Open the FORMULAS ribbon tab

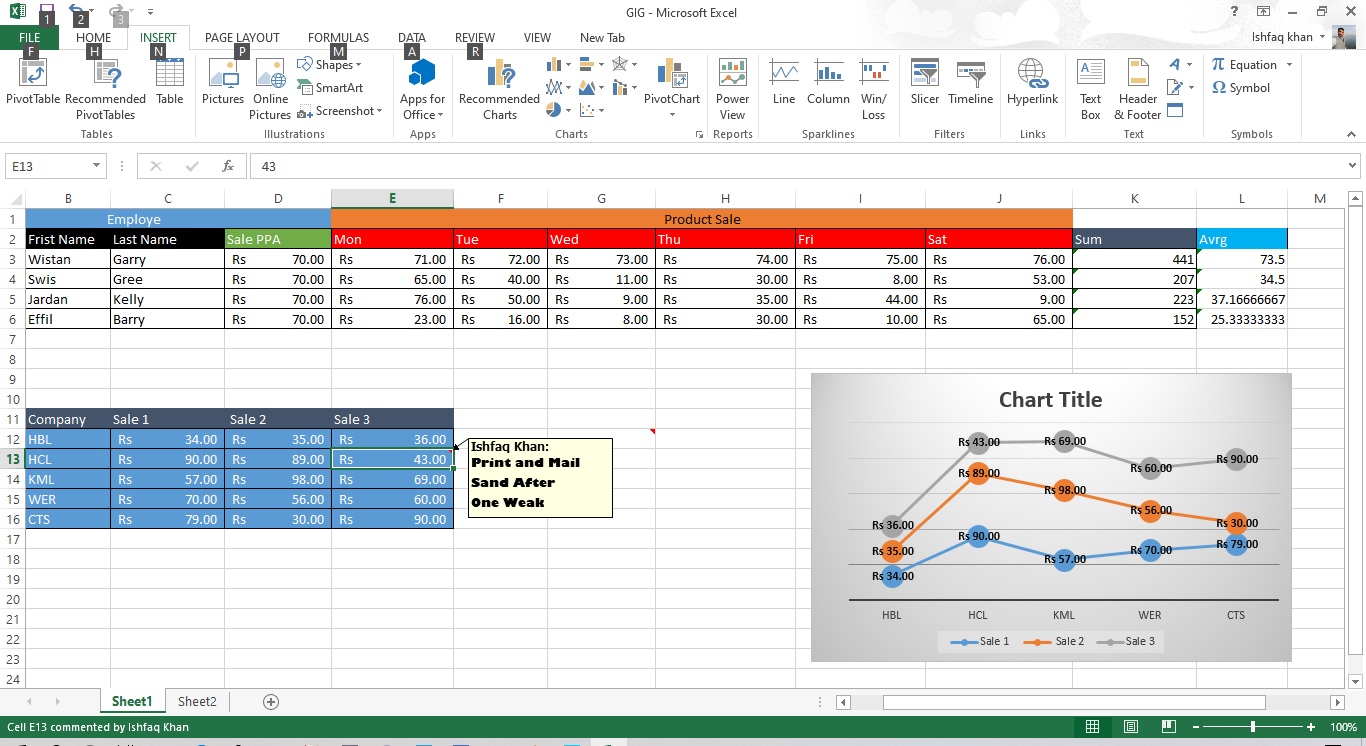click(x=338, y=38)
